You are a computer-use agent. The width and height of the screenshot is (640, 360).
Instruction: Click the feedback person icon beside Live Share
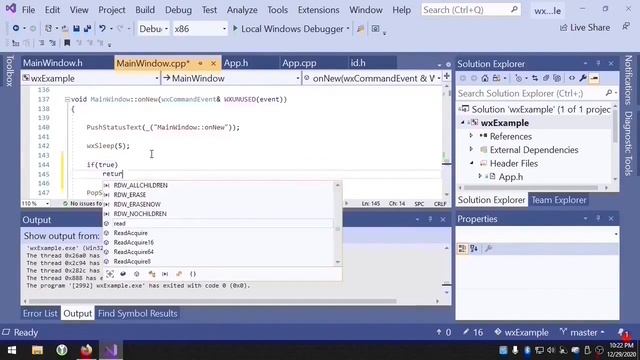[626, 27]
